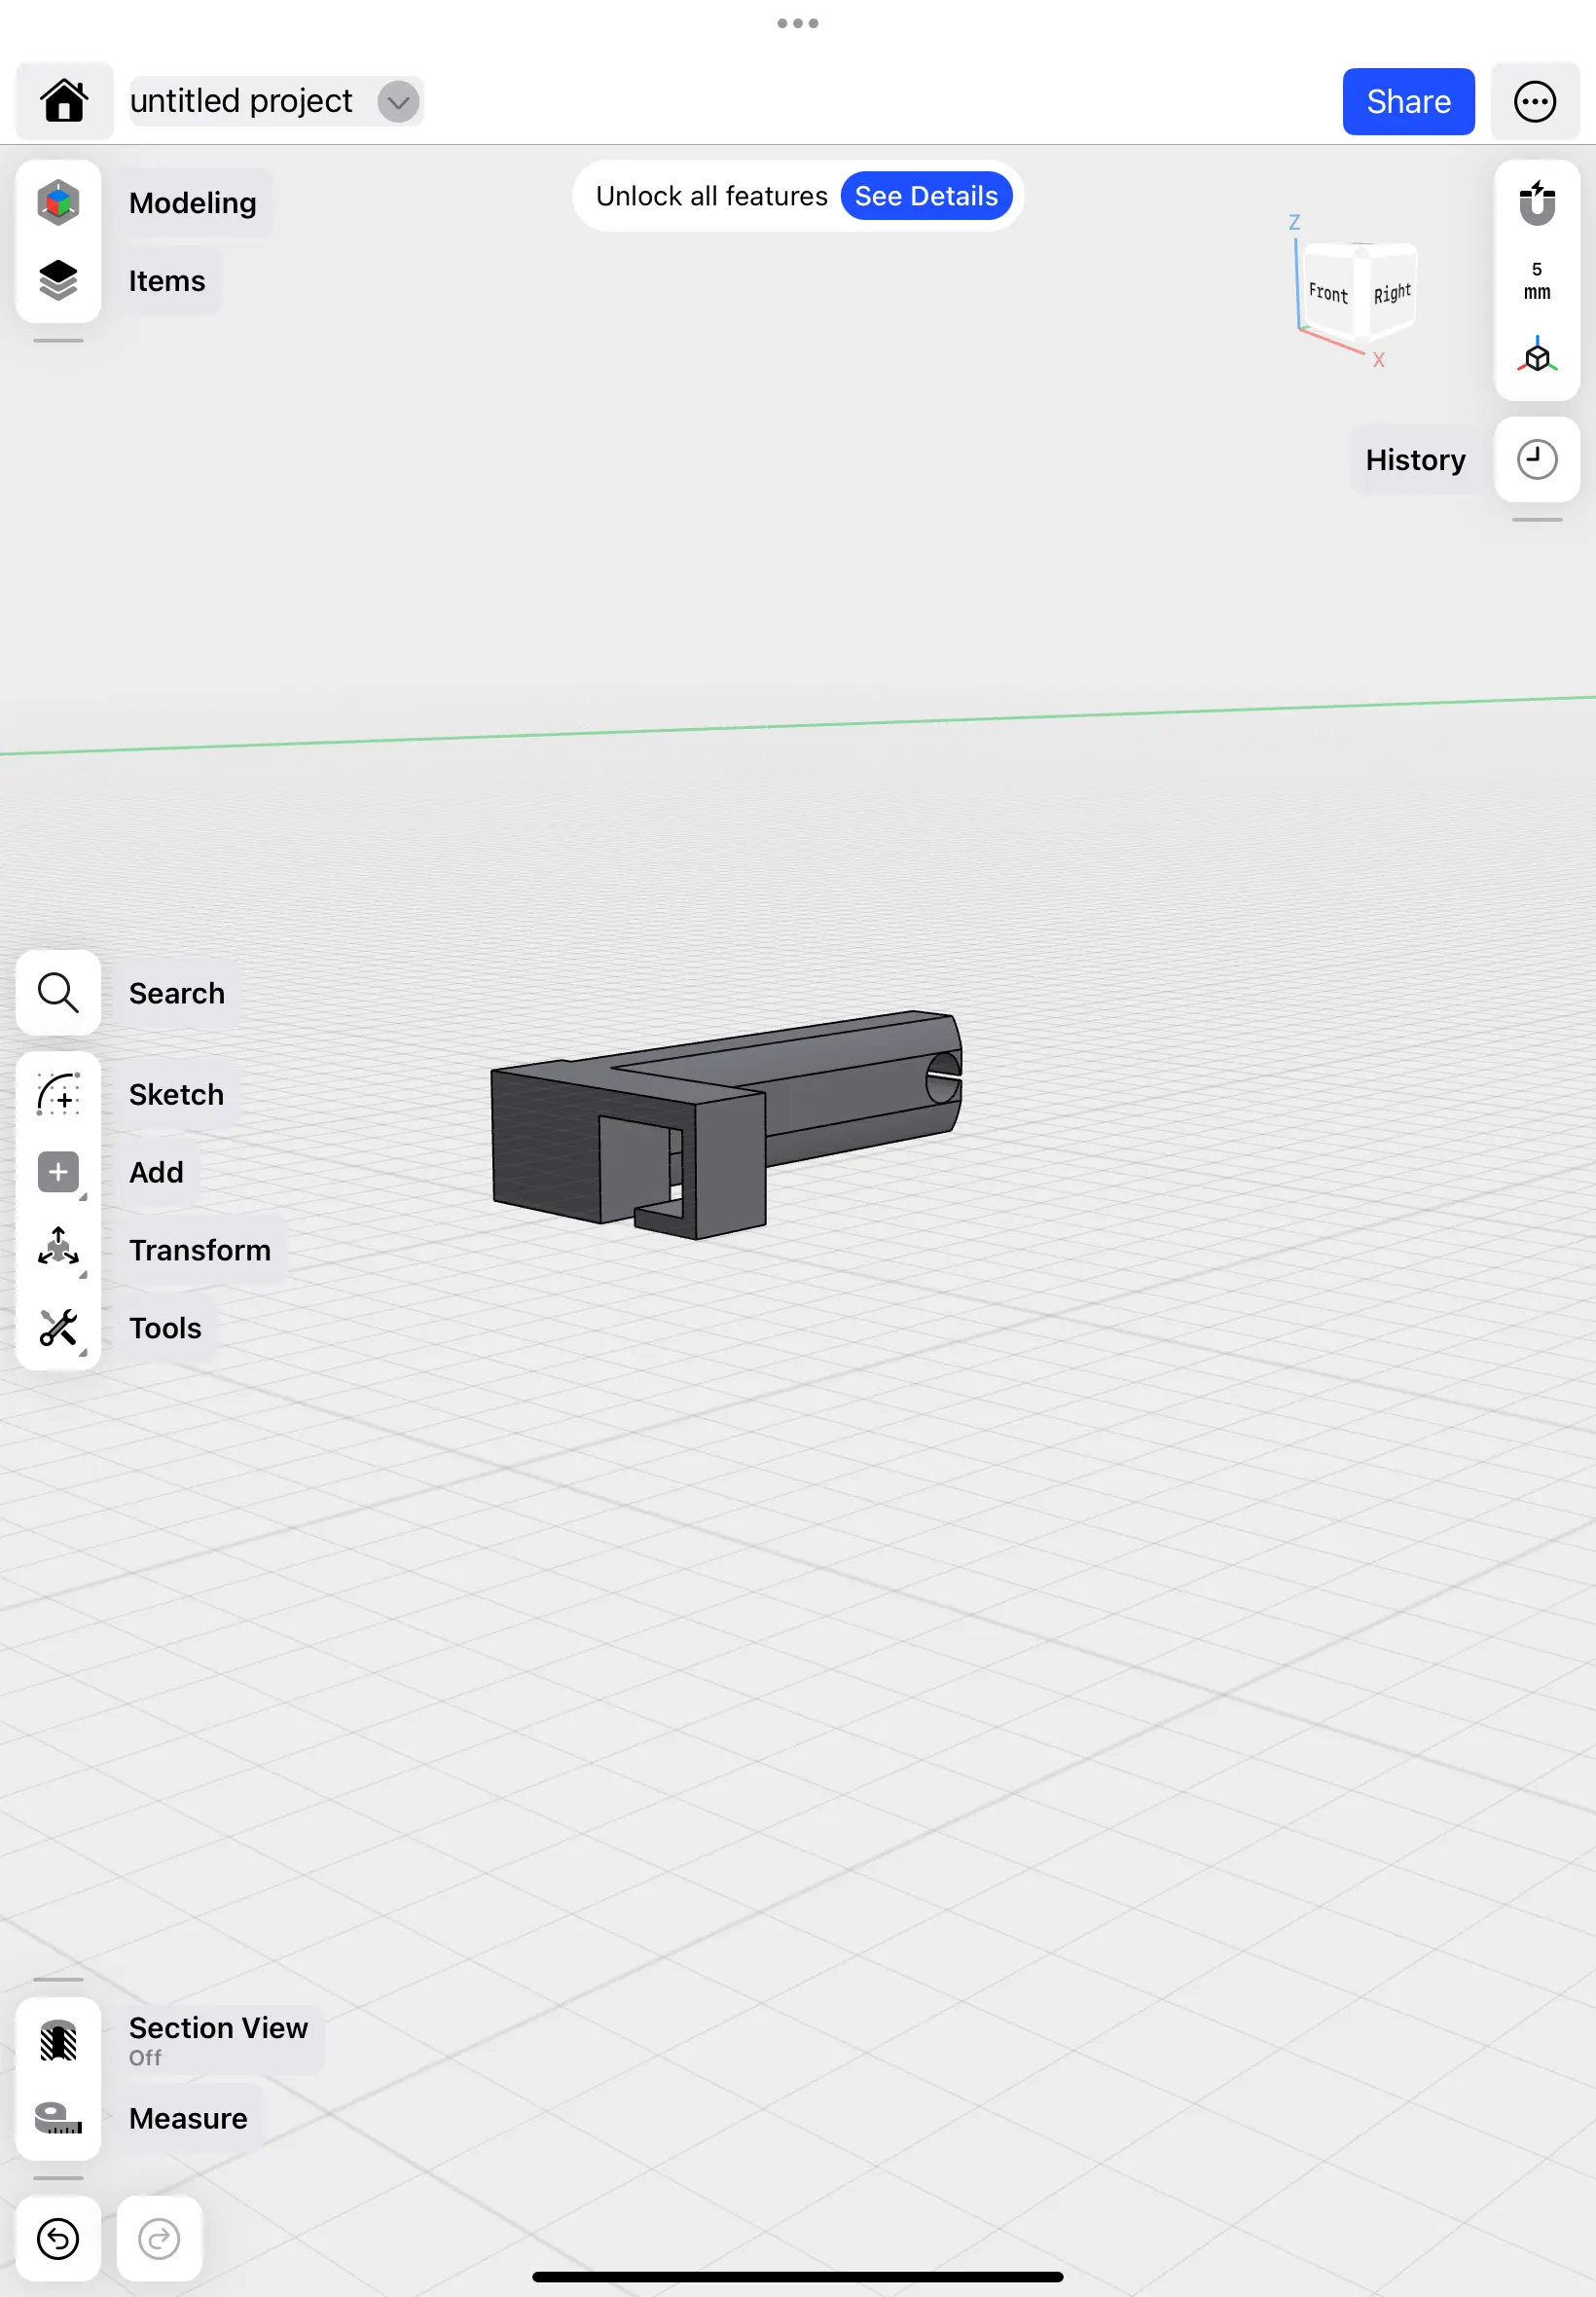
Task: Click Front face of orientation cube
Action: pos(1328,295)
